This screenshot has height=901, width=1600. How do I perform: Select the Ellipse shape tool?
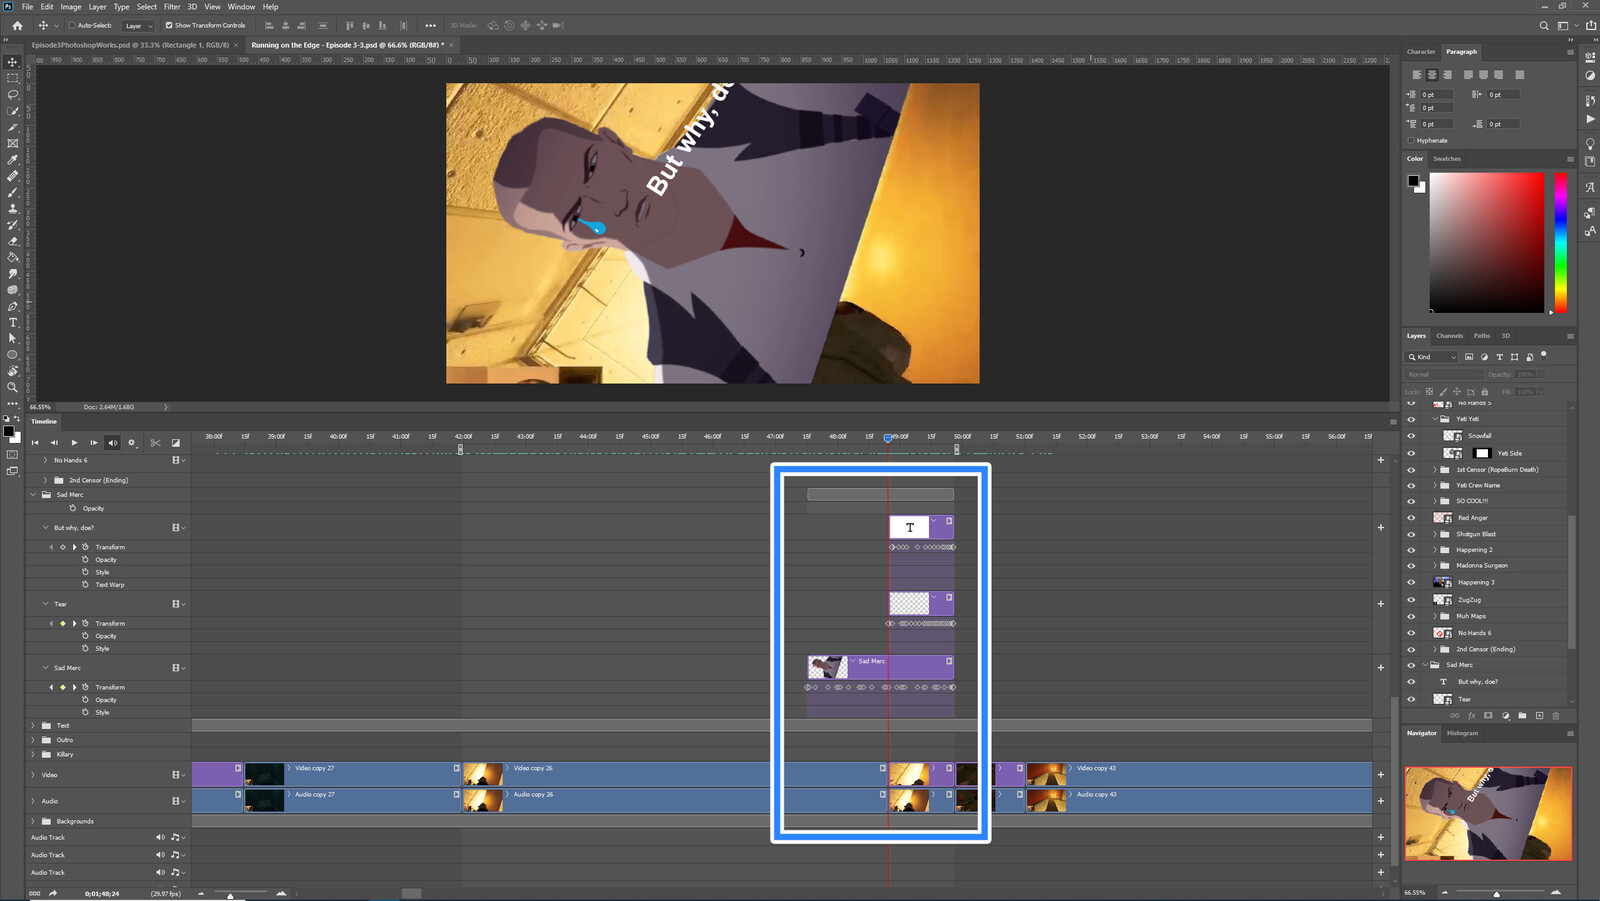tap(13, 354)
